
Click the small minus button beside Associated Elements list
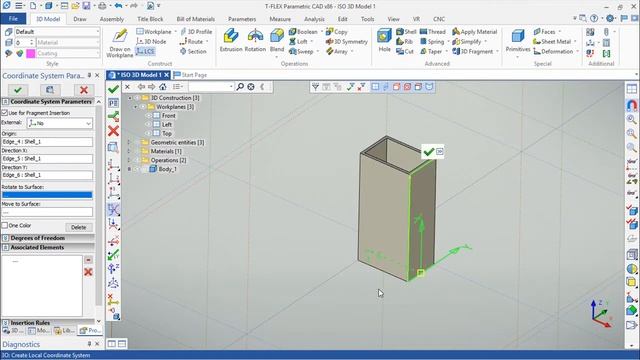[x=88, y=260]
